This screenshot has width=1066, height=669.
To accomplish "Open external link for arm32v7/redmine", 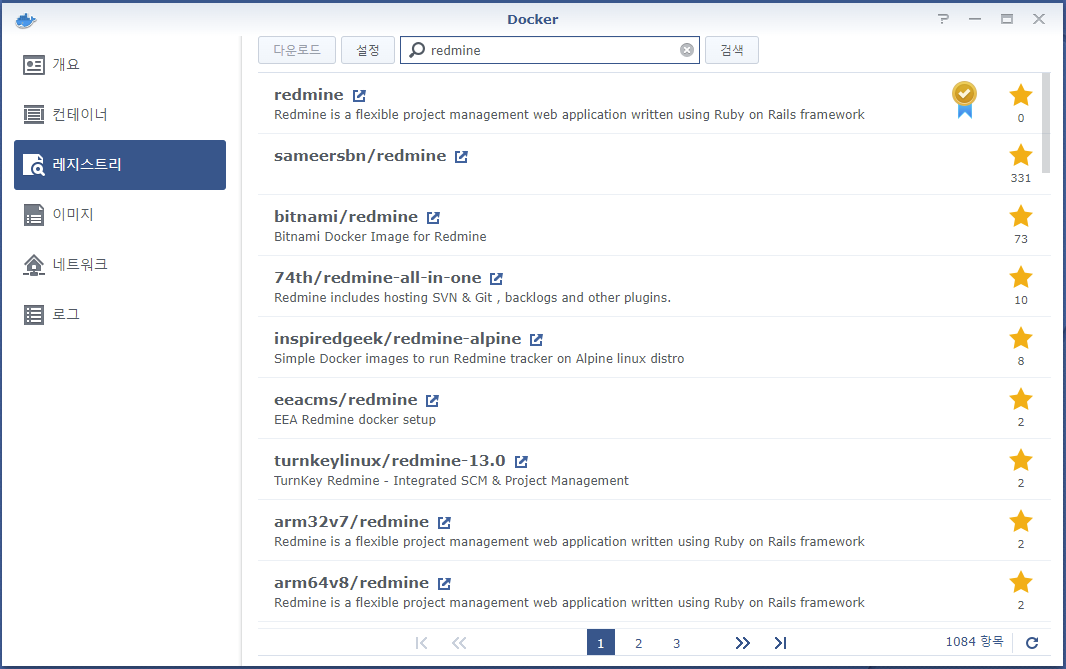I will (x=444, y=522).
